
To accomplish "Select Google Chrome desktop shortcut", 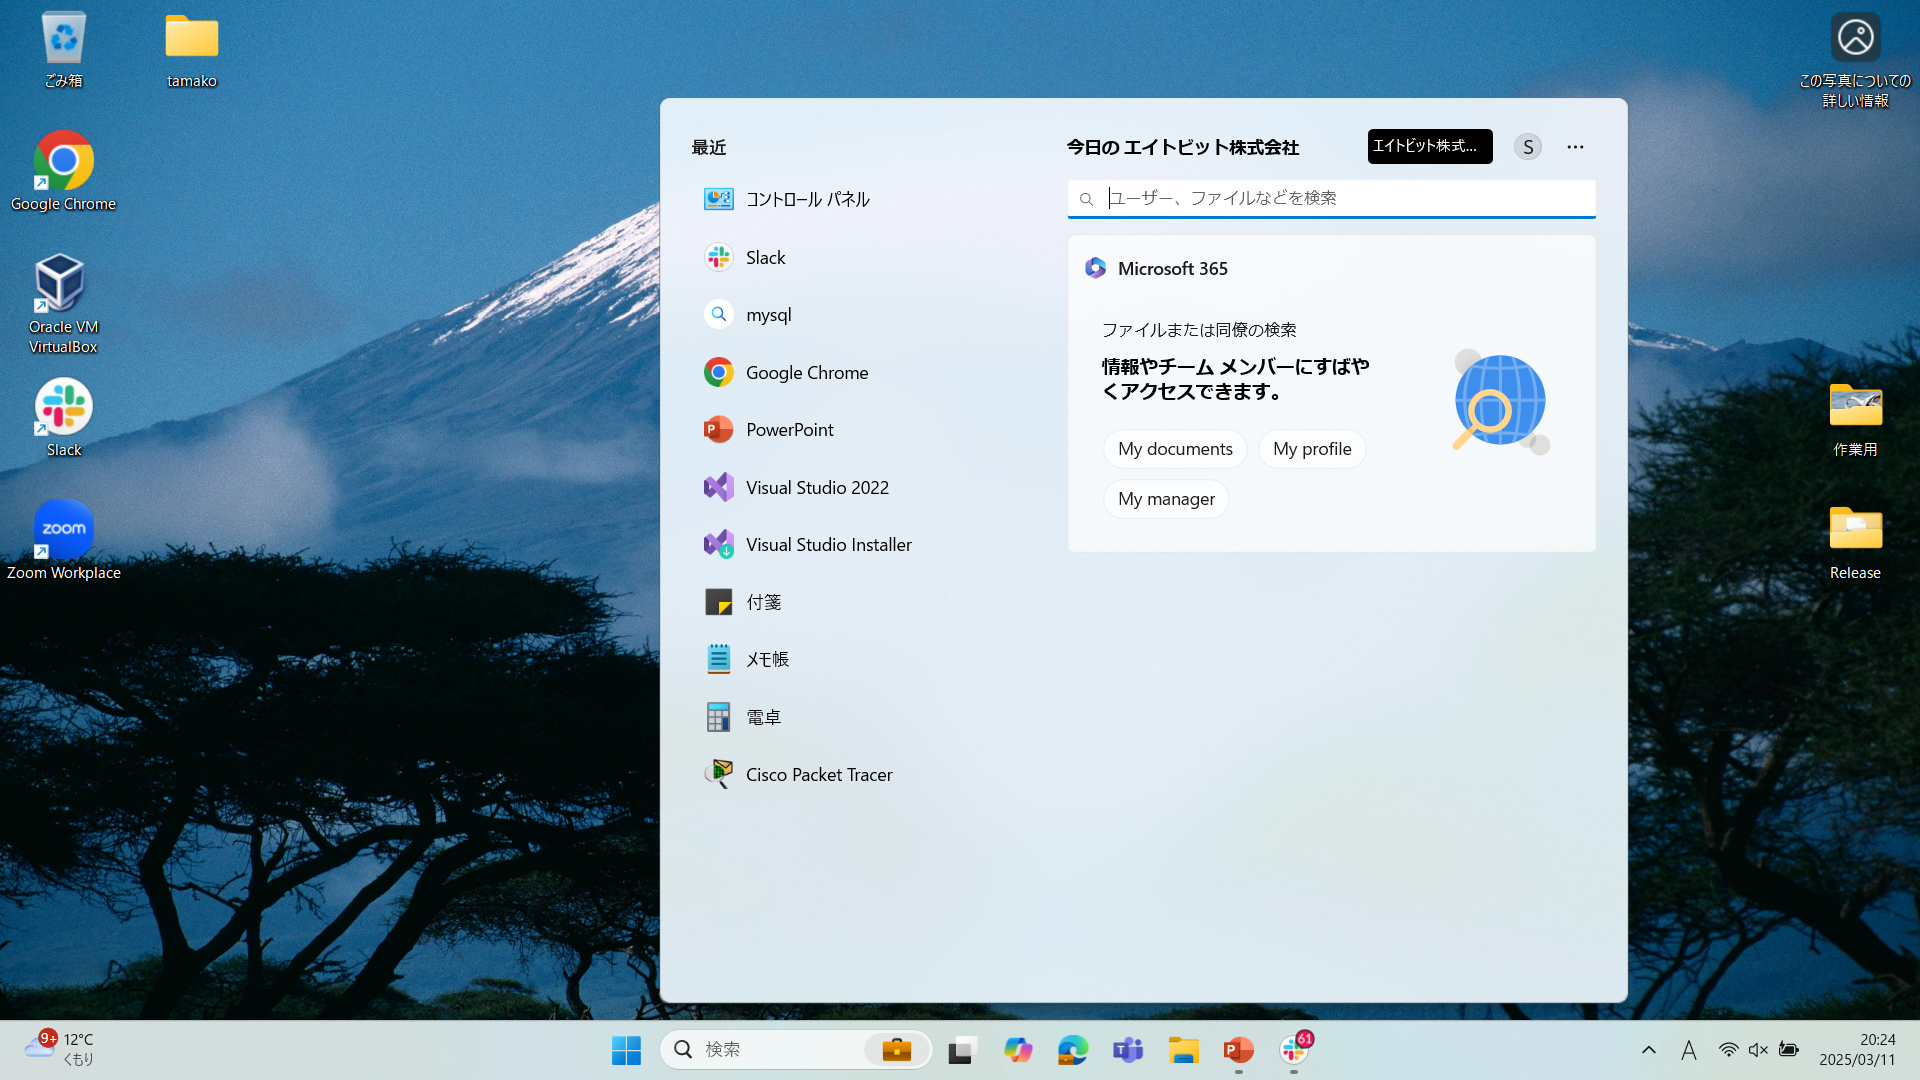I will pyautogui.click(x=63, y=171).
